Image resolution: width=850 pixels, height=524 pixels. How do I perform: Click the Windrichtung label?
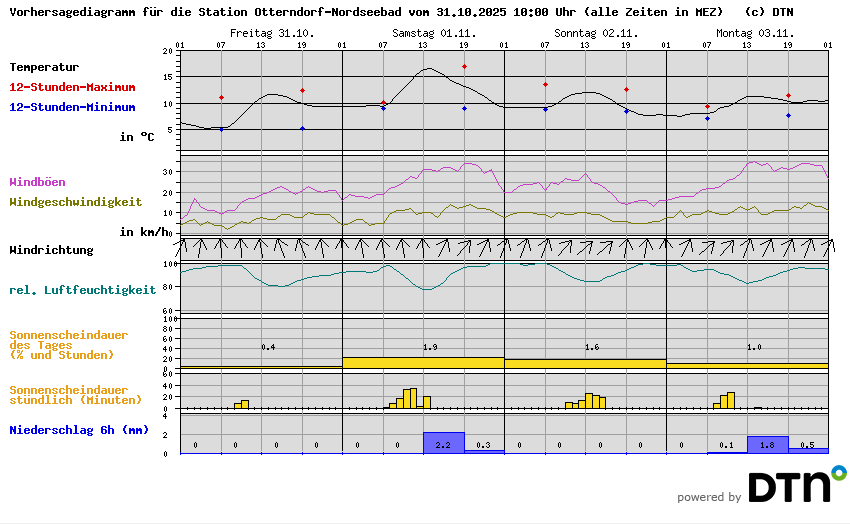(x=51, y=250)
